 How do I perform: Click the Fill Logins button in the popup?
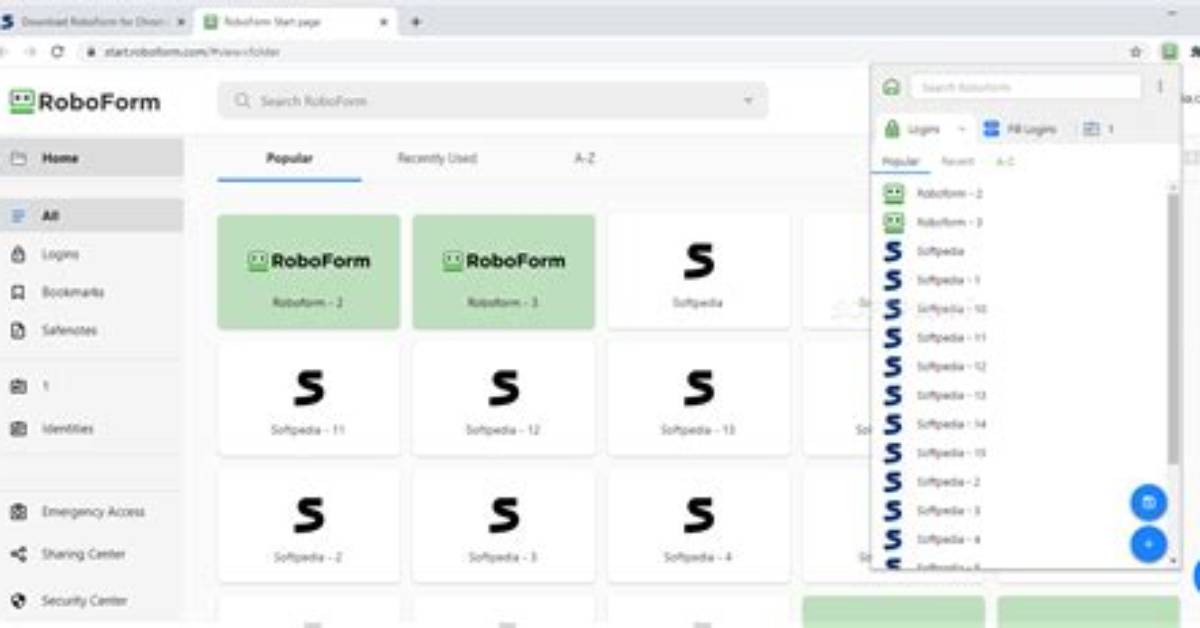(x=1019, y=129)
